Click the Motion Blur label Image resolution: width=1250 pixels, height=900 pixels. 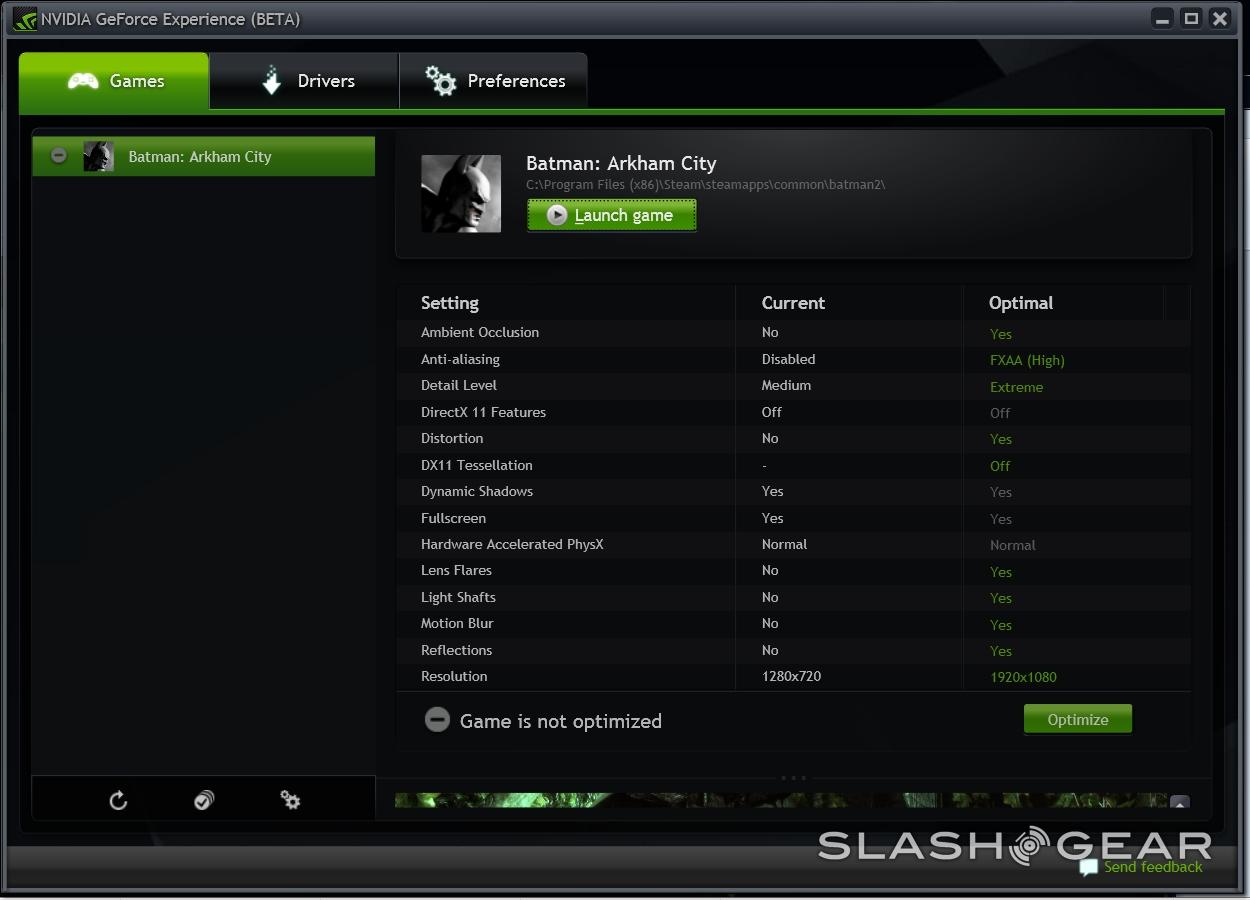click(x=457, y=623)
